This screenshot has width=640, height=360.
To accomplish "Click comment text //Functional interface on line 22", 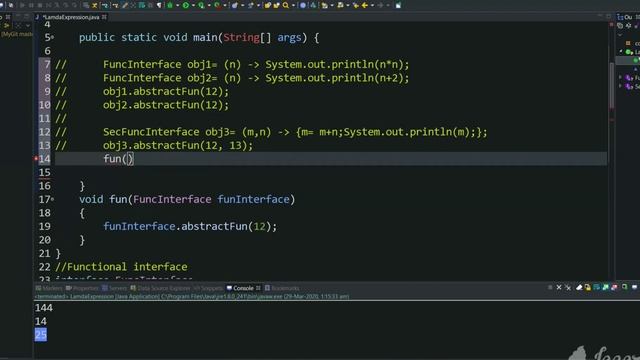I will (x=121, y=267).
